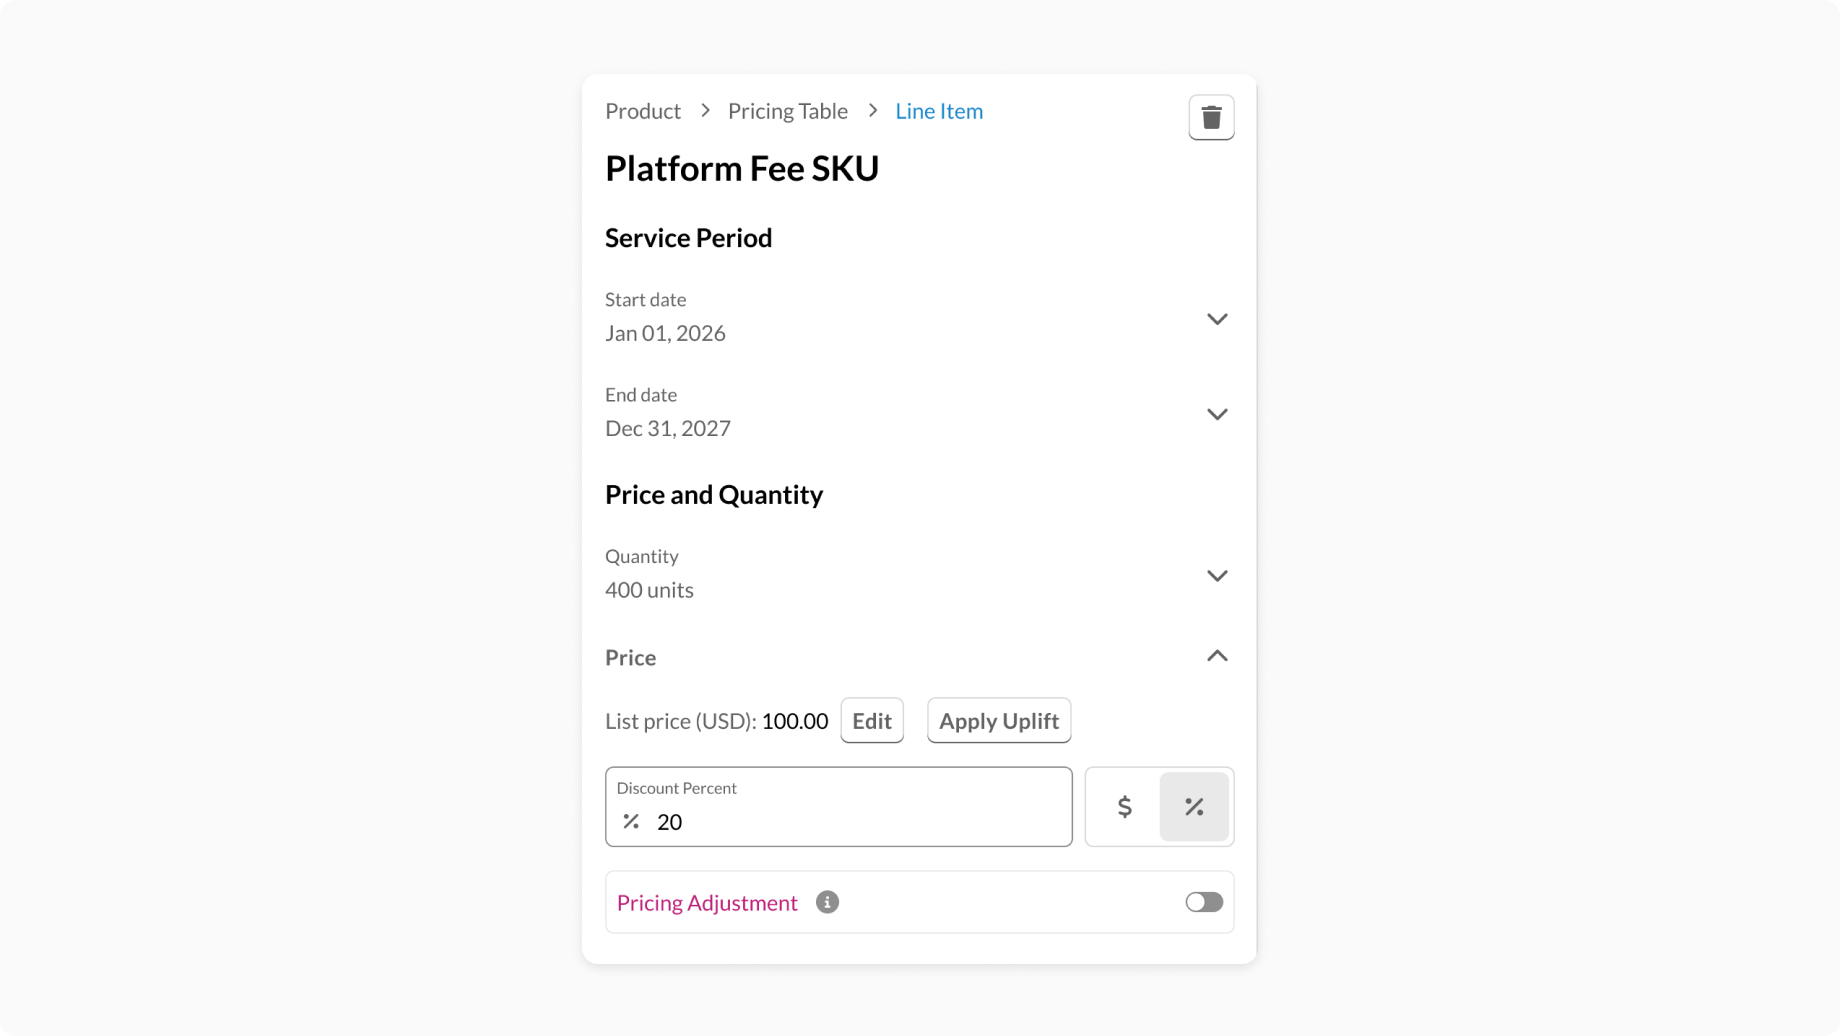Select the dollar sign discount mode

(x=1124, y=807)
